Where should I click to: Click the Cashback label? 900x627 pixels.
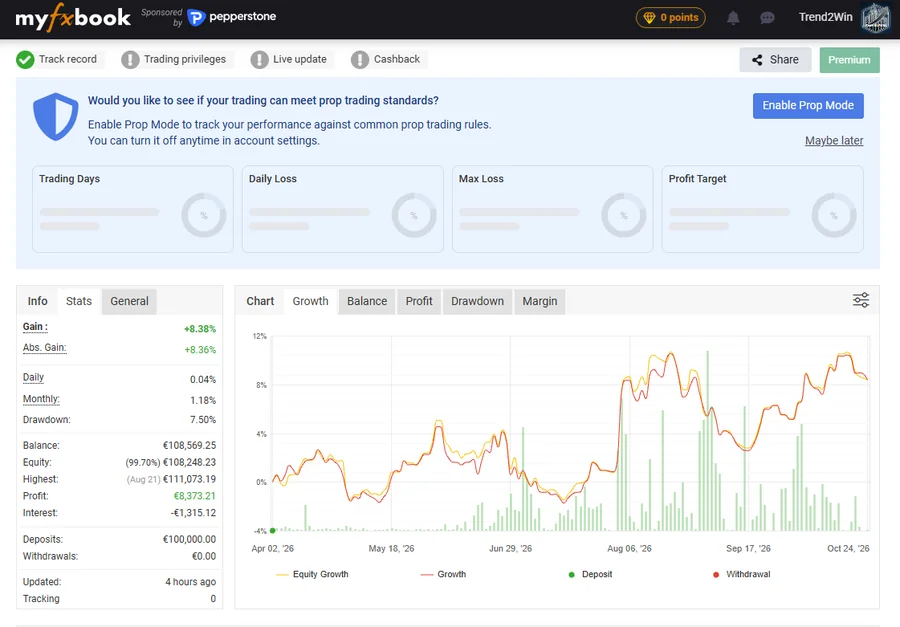tap(397, 59)
